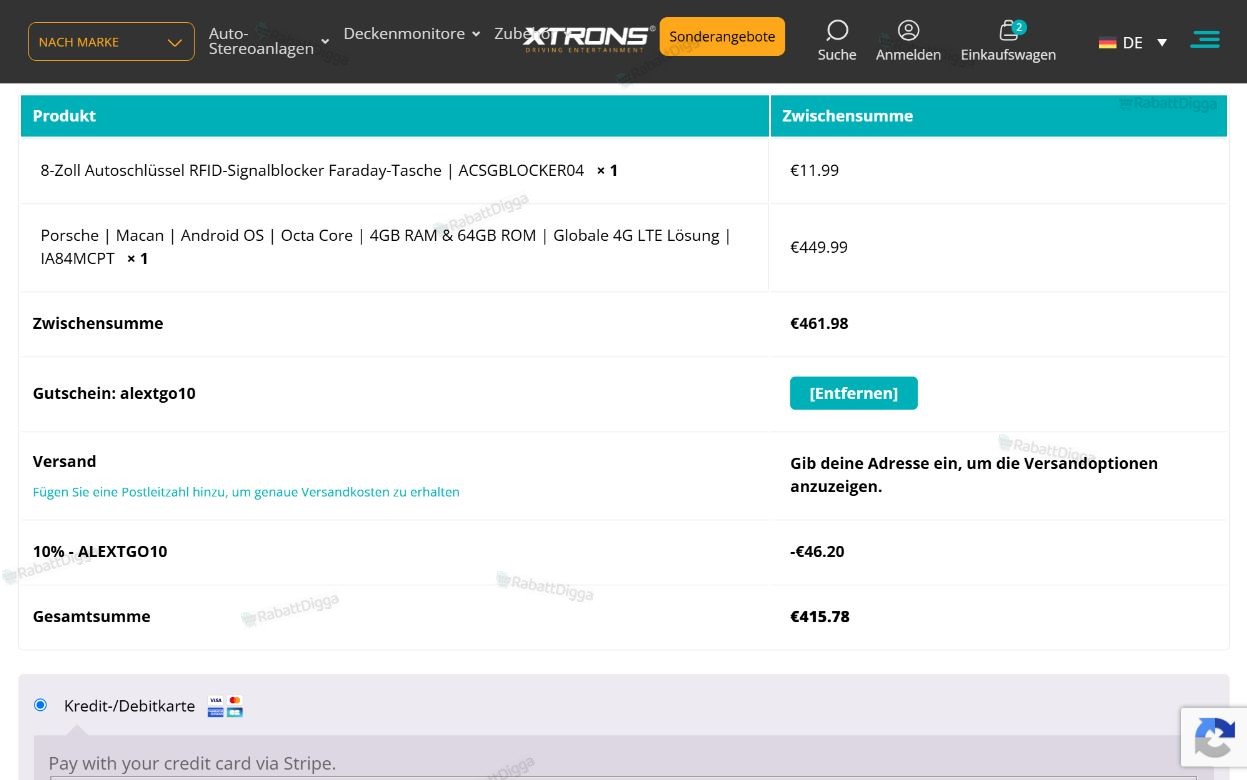Click the €461.98 Zwischensumme amount
The image size is (1247, 780).
[x=819, y=323]
